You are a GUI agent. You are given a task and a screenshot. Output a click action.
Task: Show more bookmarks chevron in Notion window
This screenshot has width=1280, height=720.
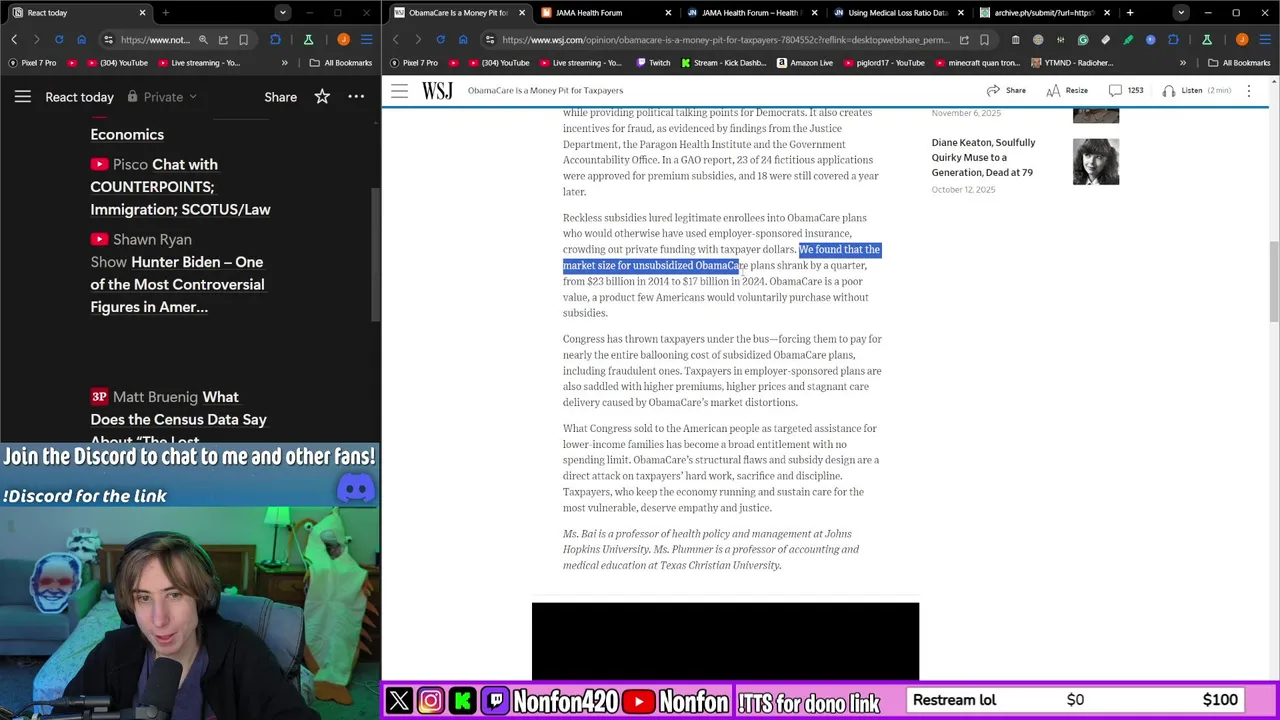[285, 63]
